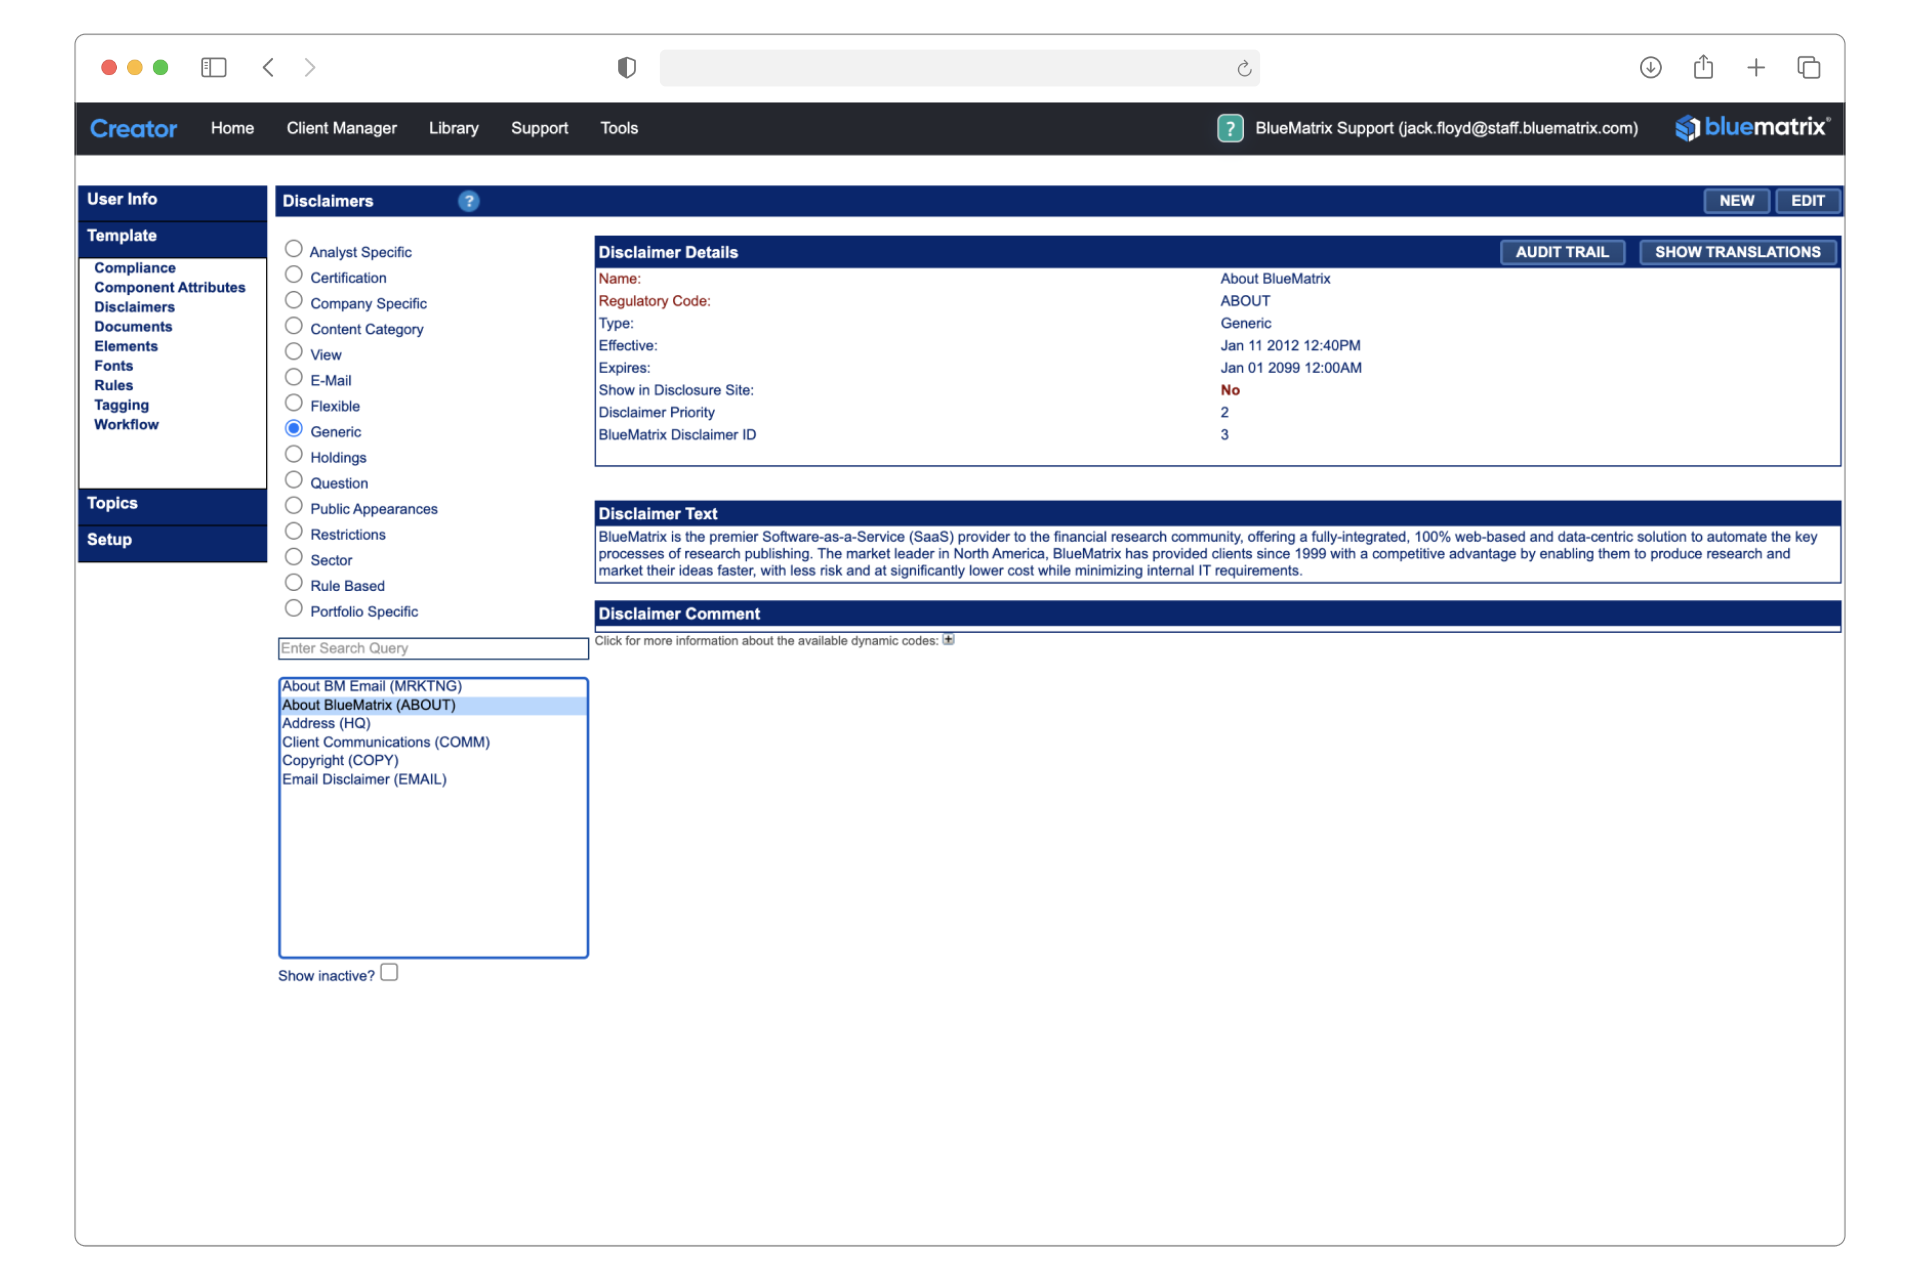Viewport: 1920px width, 1280px height.
Task: Open the Safari share menu
Action: (1704, 67)
